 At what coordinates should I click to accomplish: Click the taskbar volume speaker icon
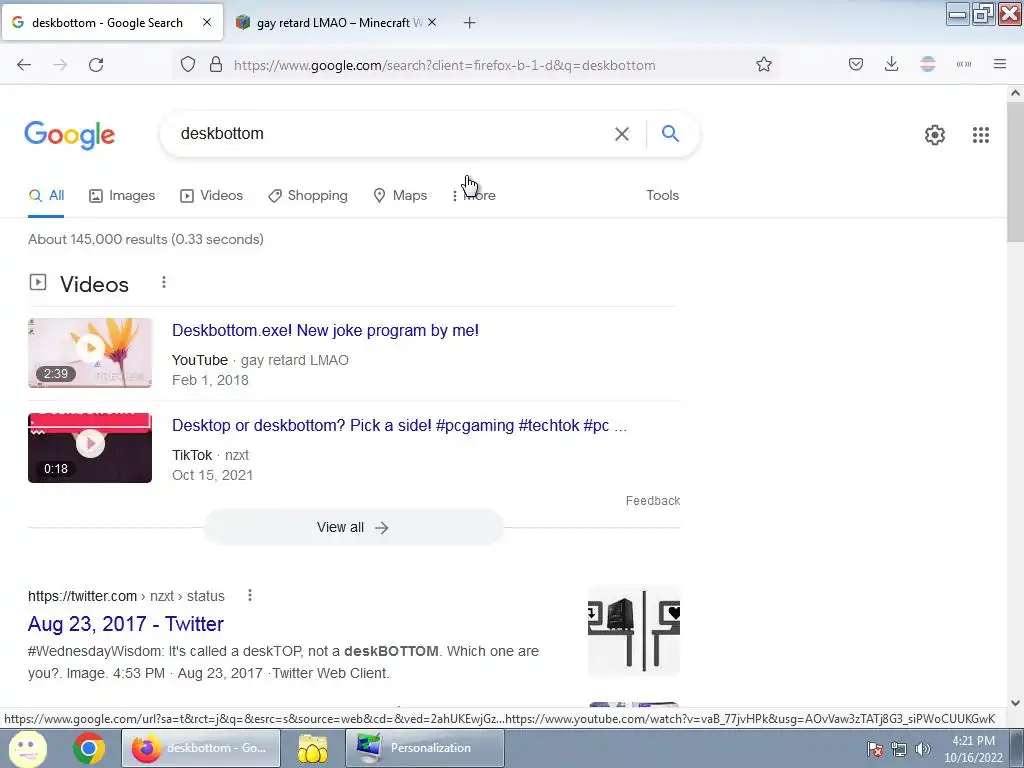coord(923,749)
